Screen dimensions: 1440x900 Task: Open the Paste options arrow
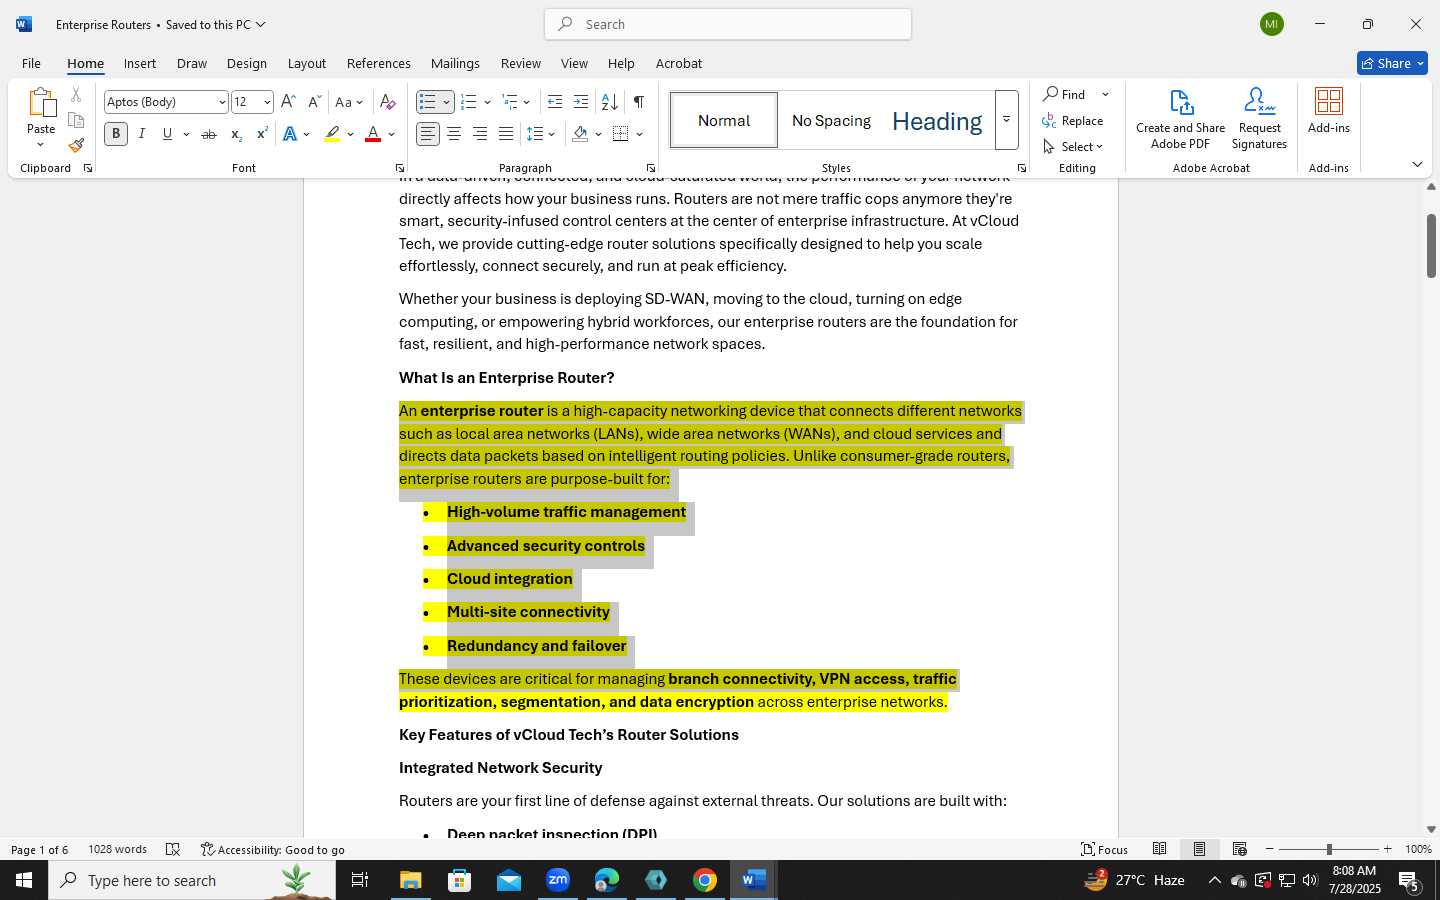coord(41,145)
